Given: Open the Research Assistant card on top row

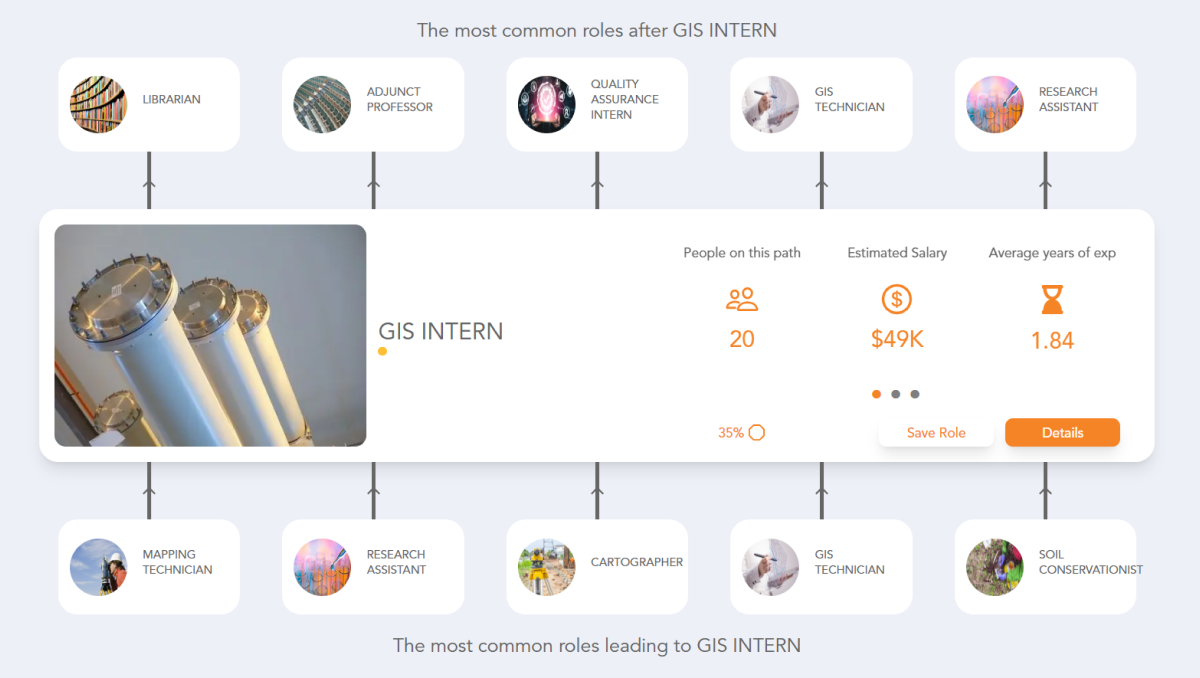Looking at the screenshot, I should pyautogui.click(x=1044, y=103).
